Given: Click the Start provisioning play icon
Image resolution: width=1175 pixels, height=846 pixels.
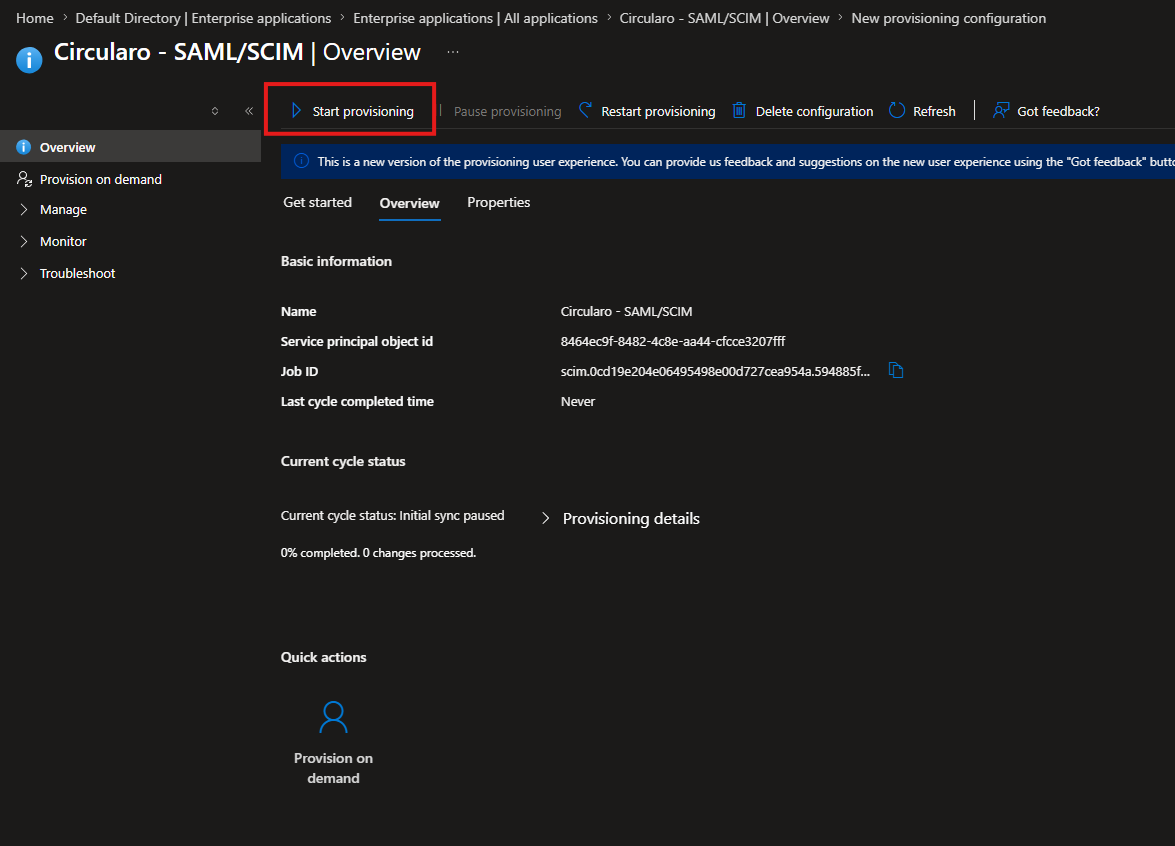Looking at the screenshot, I should (296, 111).
